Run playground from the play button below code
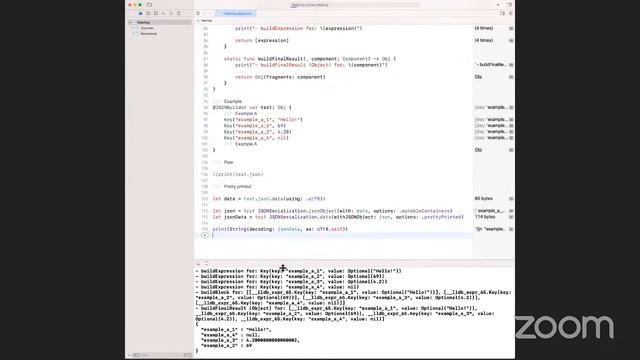Screen dimensions: 640x360 pyautogui.click(x=205, y=235)
